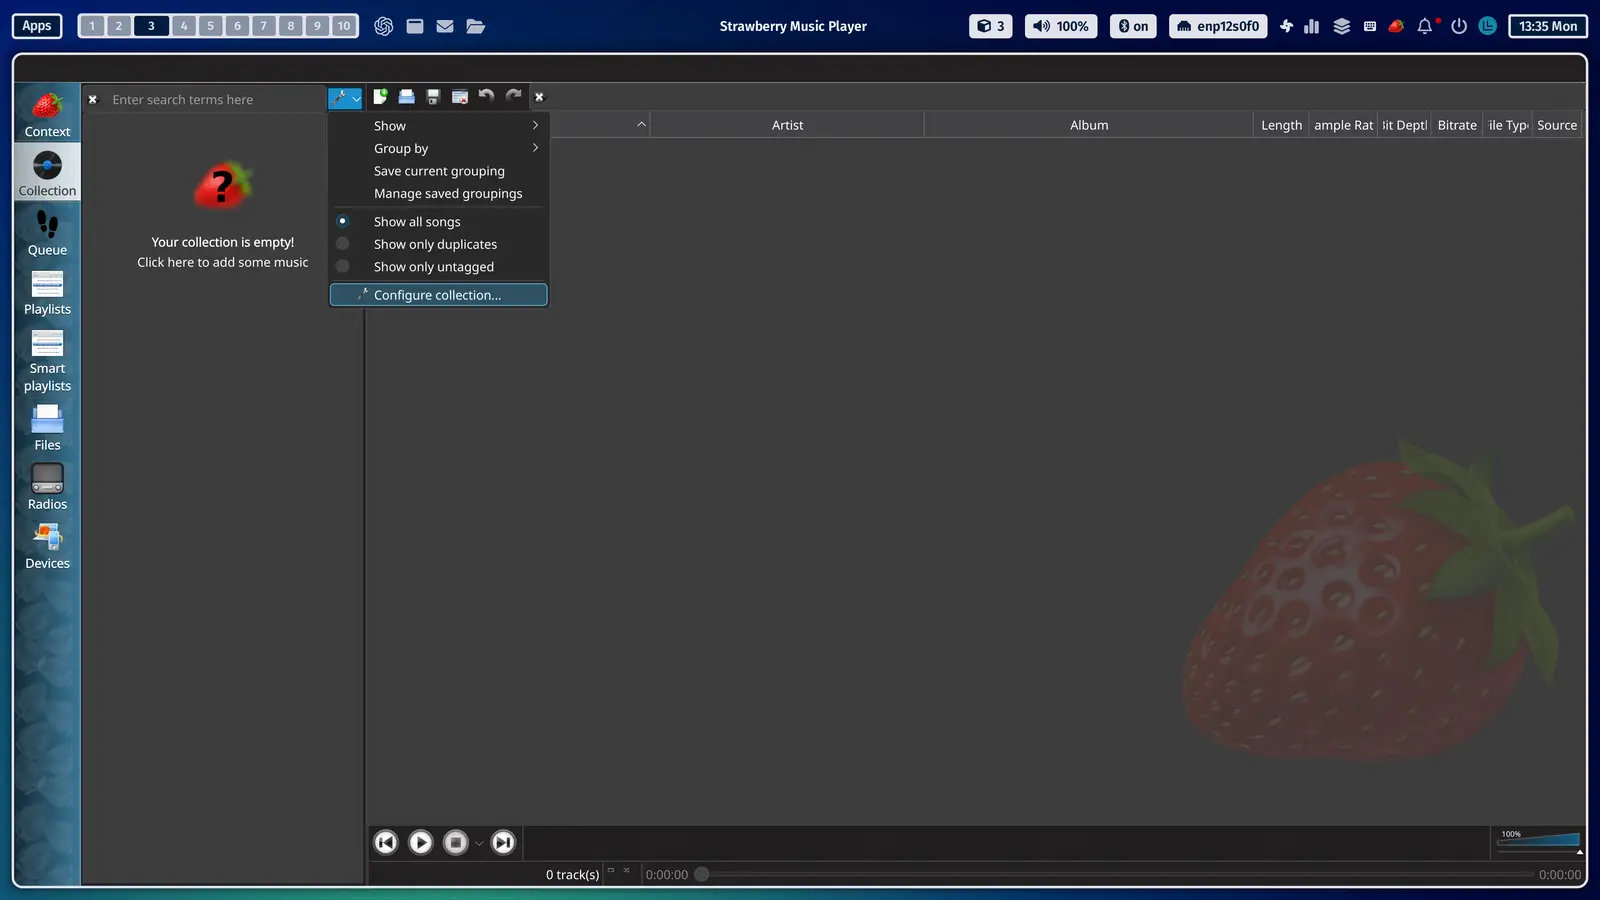The width and height of the screenshot is (1600, 900).
Task: Click the play button
Action: [421, 843]
